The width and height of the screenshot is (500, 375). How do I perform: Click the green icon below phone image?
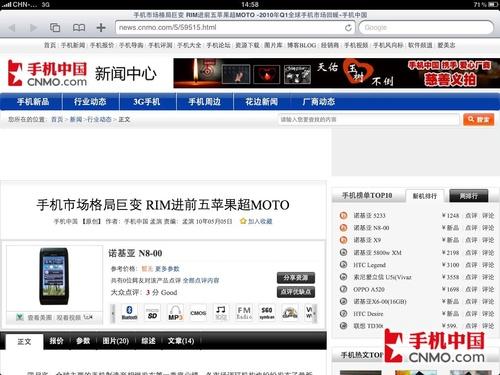pyautogui.click(x=20, y=317)
